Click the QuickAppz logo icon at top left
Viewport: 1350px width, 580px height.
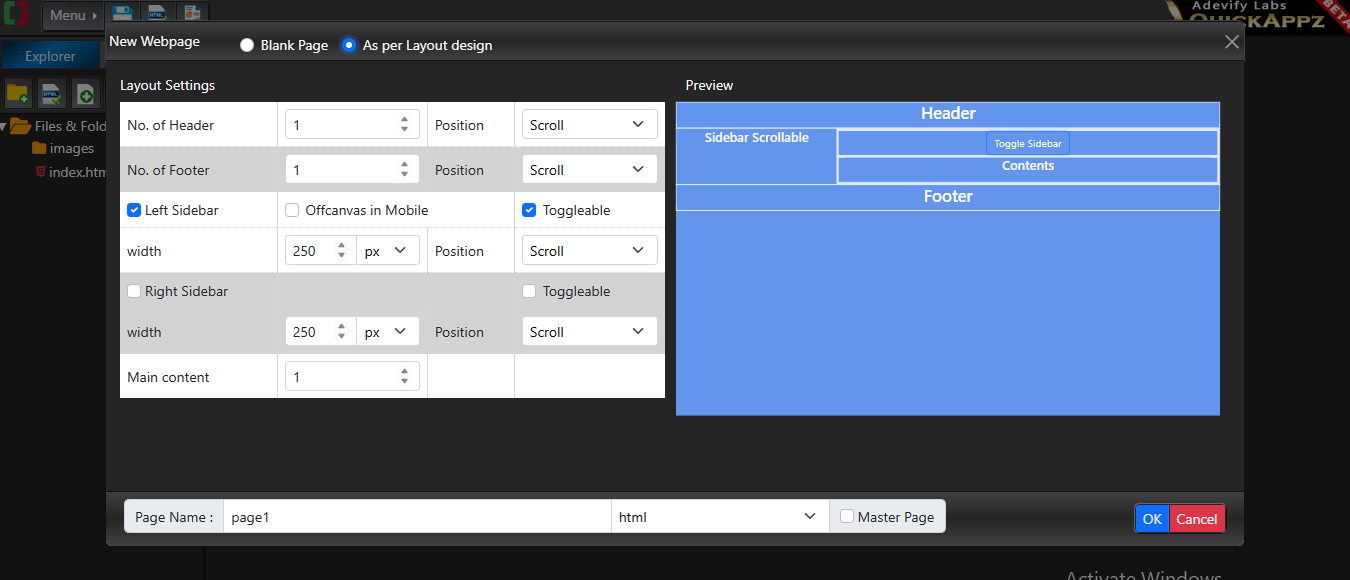[15, 15]
